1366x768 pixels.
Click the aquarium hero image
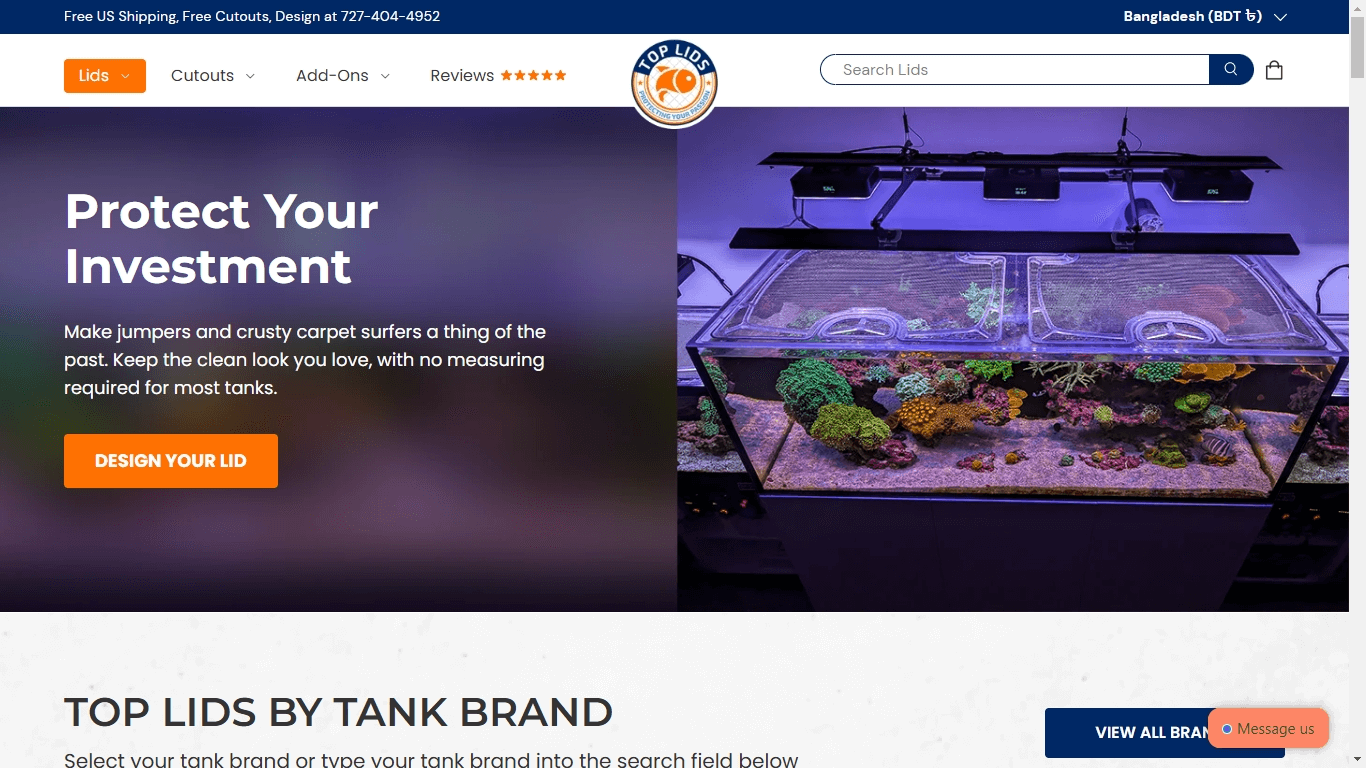1013,359
